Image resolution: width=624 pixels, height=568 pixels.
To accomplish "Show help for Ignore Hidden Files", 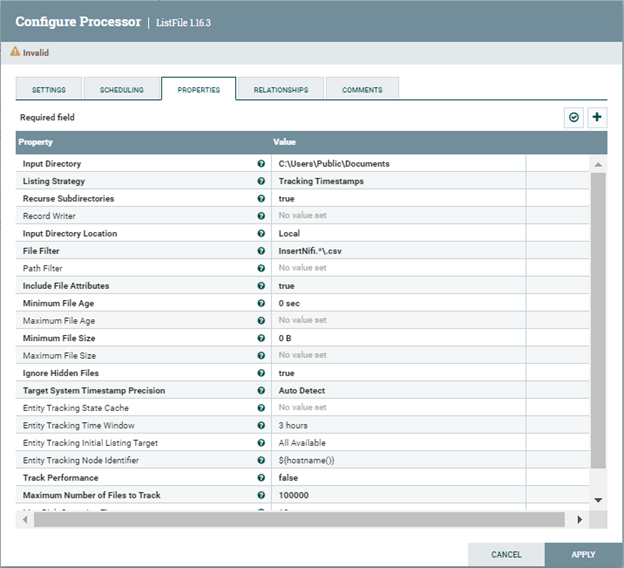I will click(261, 373).
